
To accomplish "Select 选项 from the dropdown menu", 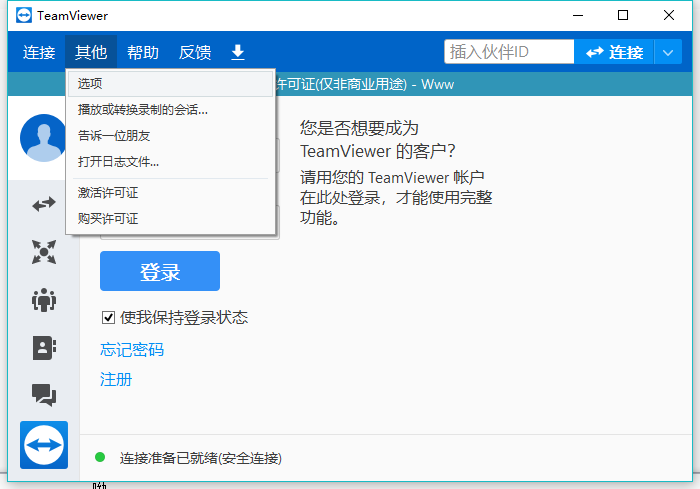I will (170, 84).
